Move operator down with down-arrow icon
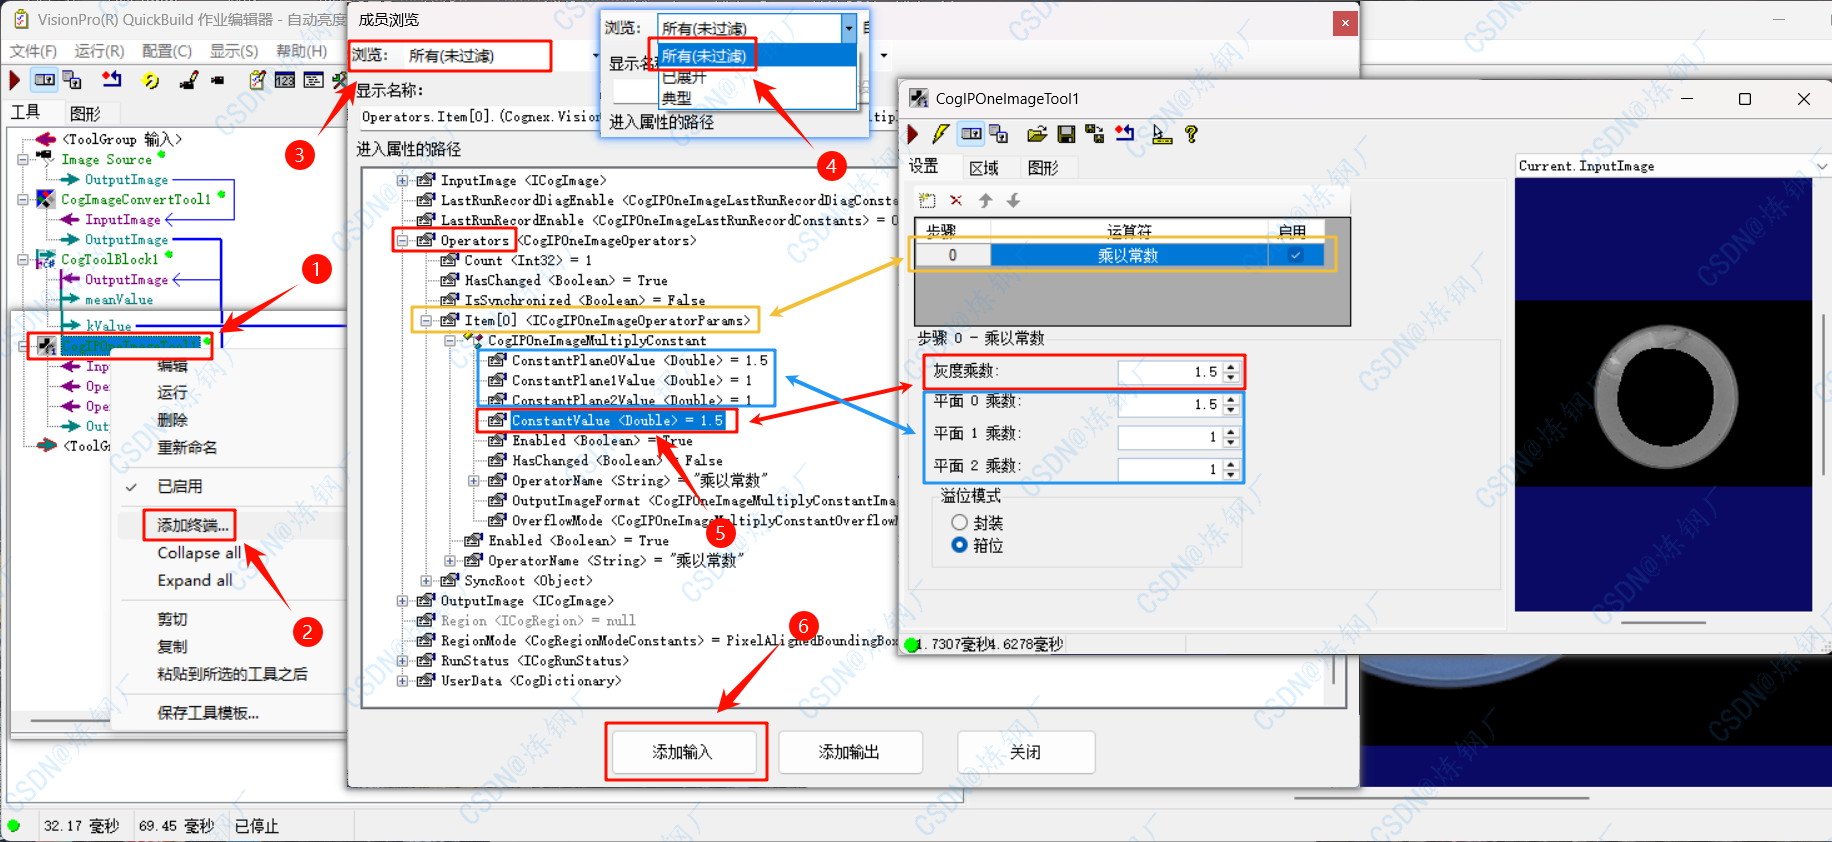 [x=1013, y=201]
